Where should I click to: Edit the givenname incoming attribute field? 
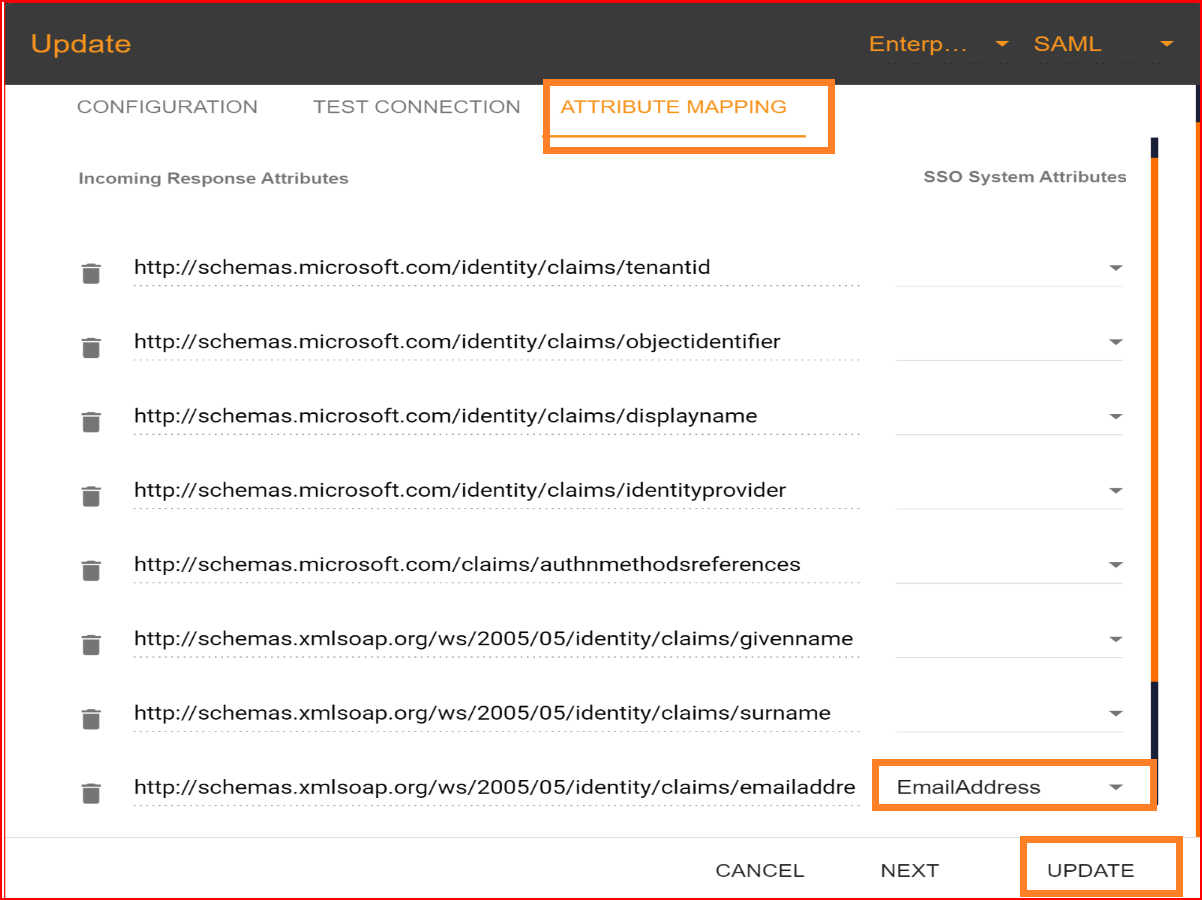tap(496, 639)
